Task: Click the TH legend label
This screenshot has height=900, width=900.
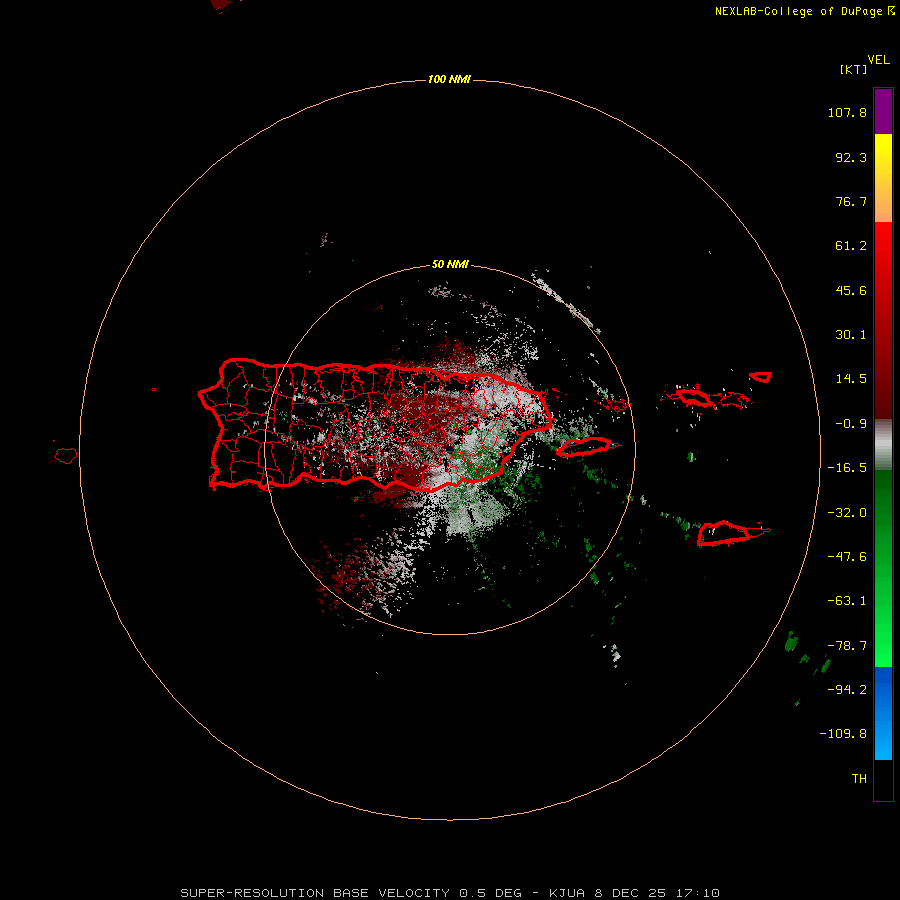Action: point(859,779)
